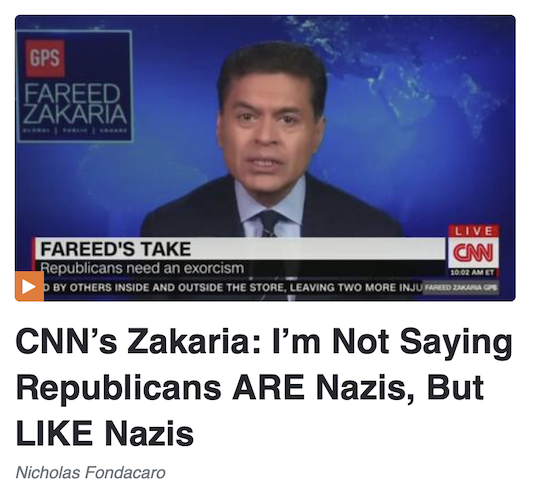Open the Fareed Zakaria video thumbnail

265,158
